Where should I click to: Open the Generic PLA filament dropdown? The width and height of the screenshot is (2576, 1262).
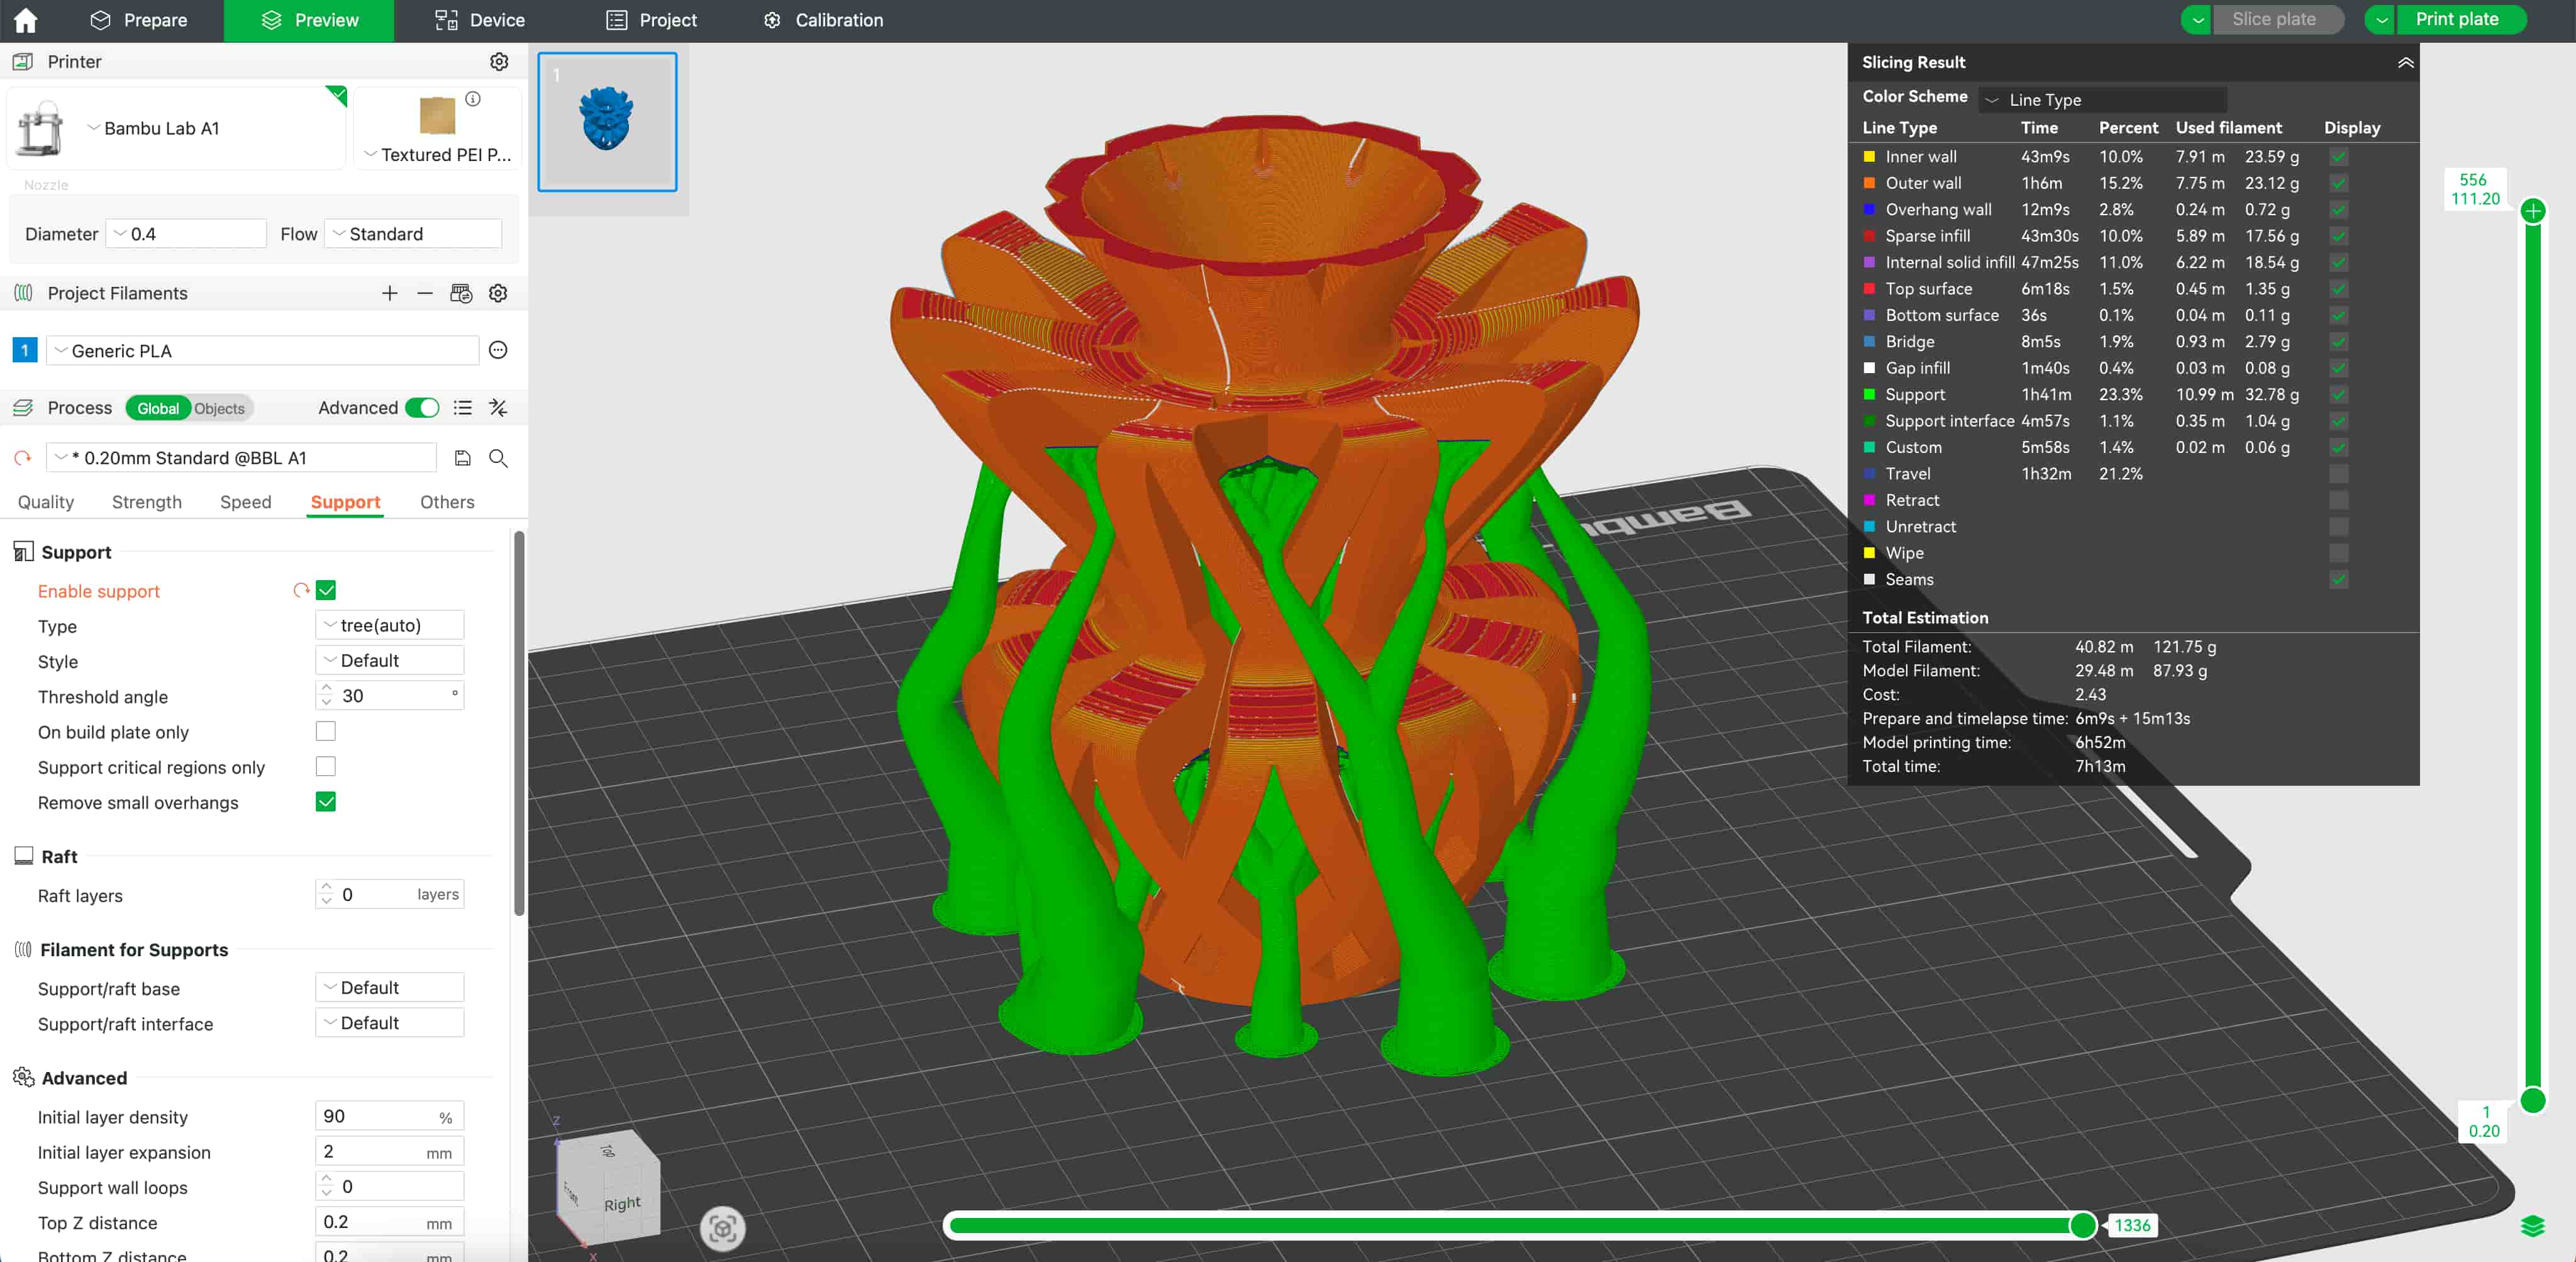point(263,351)
